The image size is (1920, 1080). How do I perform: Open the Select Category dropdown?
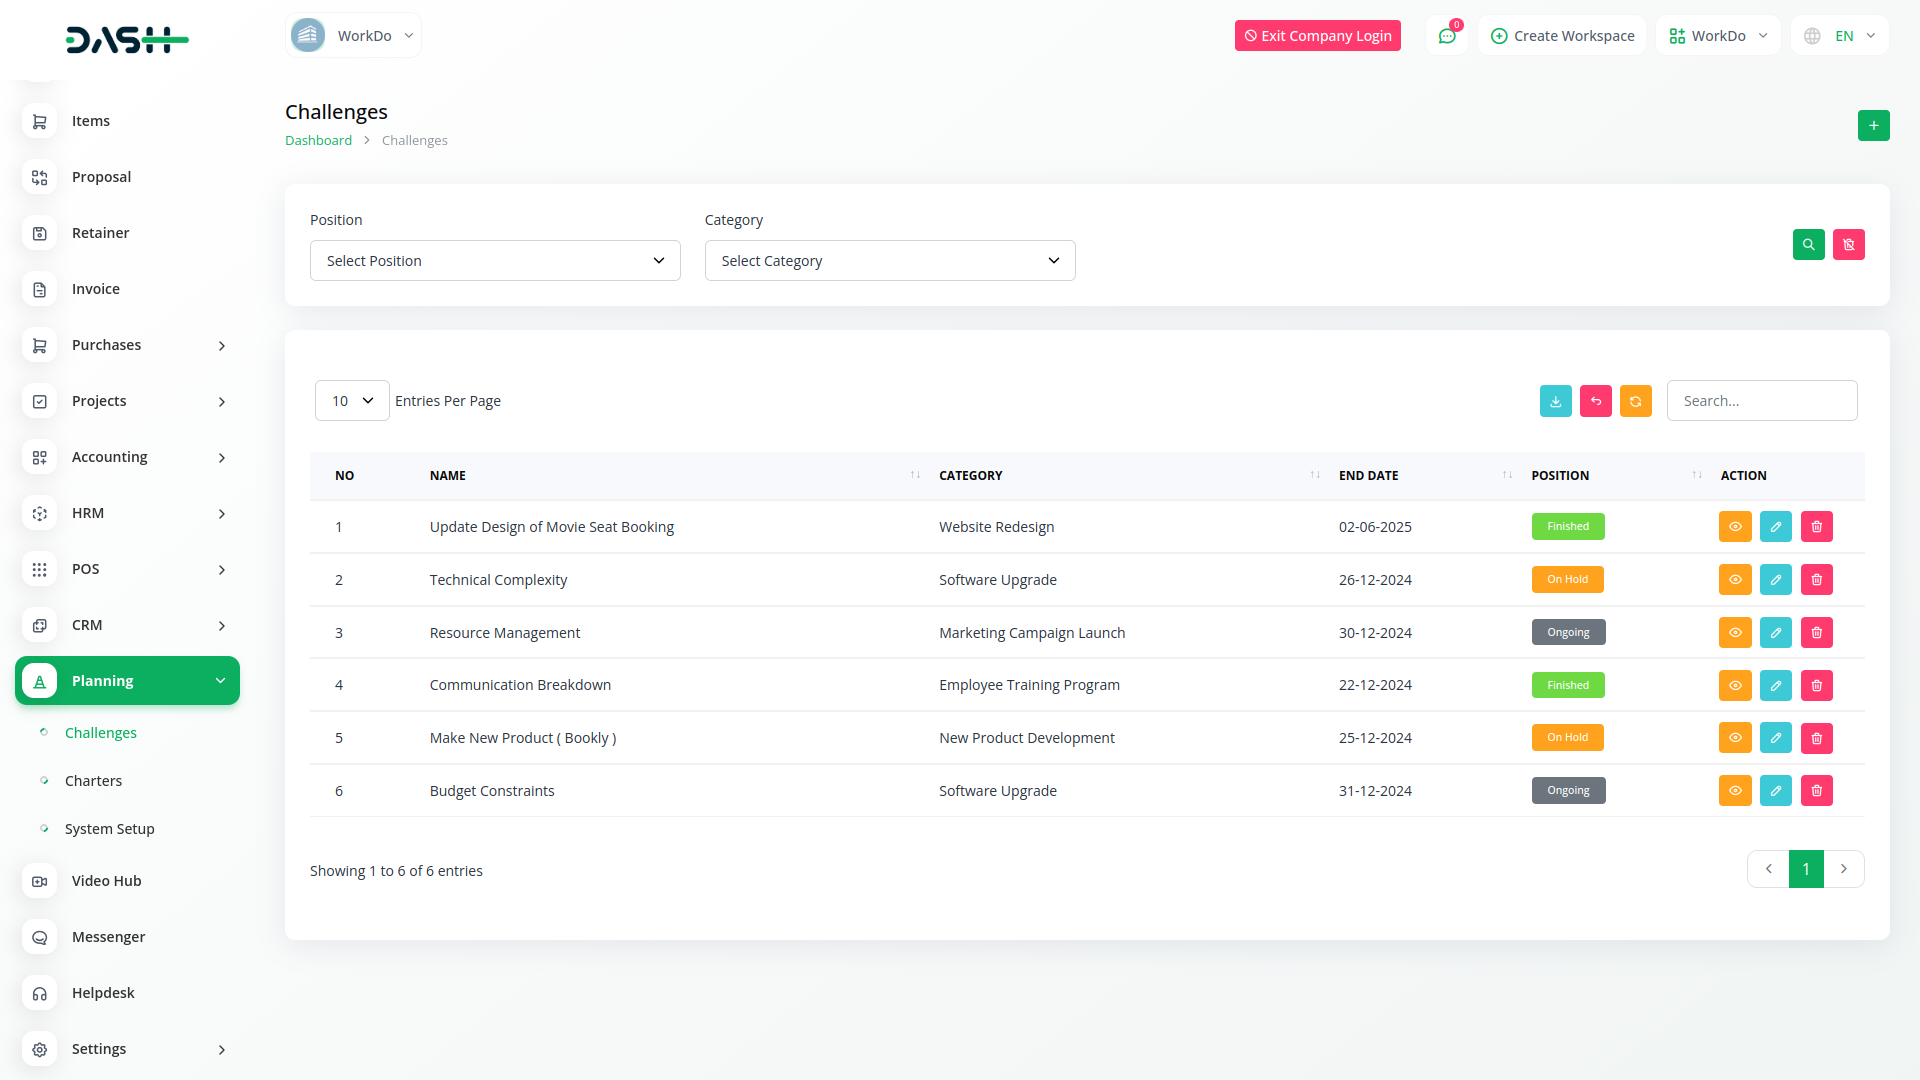coord(889,261)
